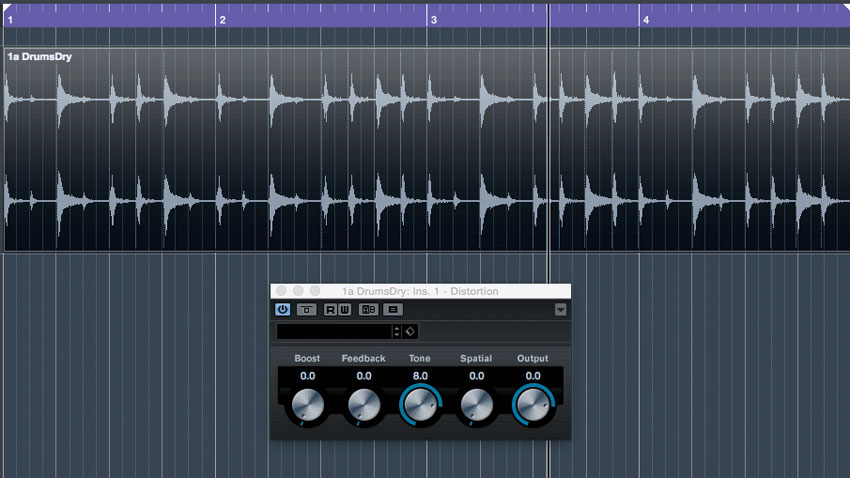850x478 pixels.
Task: Click the Distortion window title bar
Action: coord(420,291)
